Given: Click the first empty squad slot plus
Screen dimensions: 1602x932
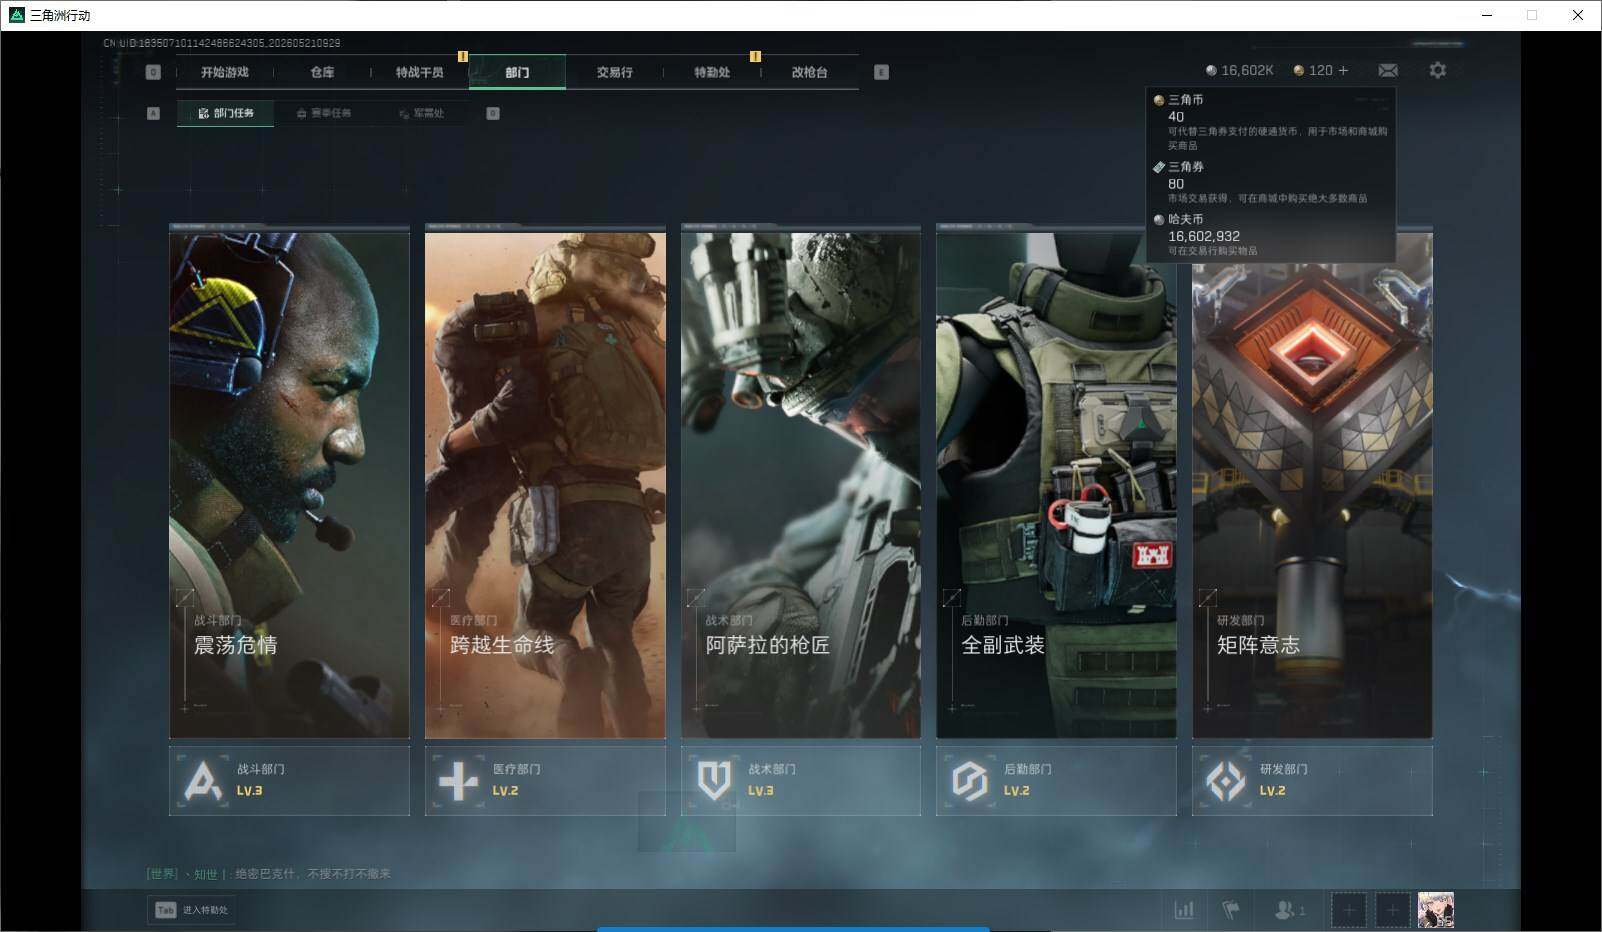Looking at the screenshot, I should point(1348,910).
